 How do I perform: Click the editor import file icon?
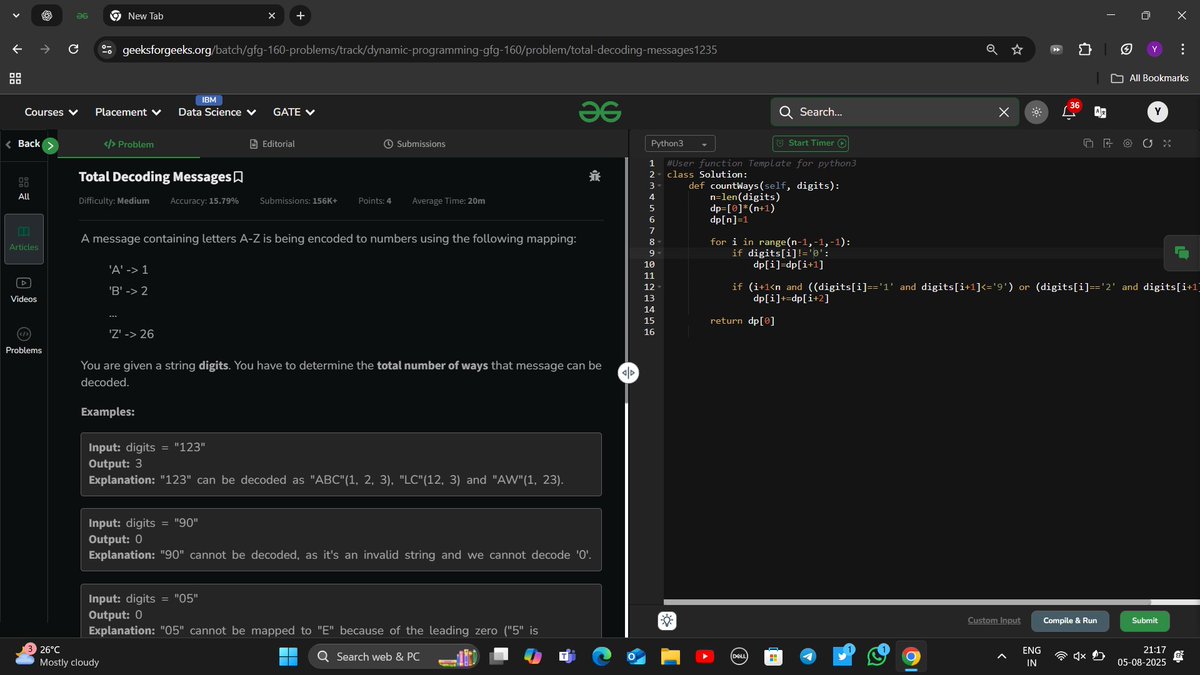(1108, 144)
